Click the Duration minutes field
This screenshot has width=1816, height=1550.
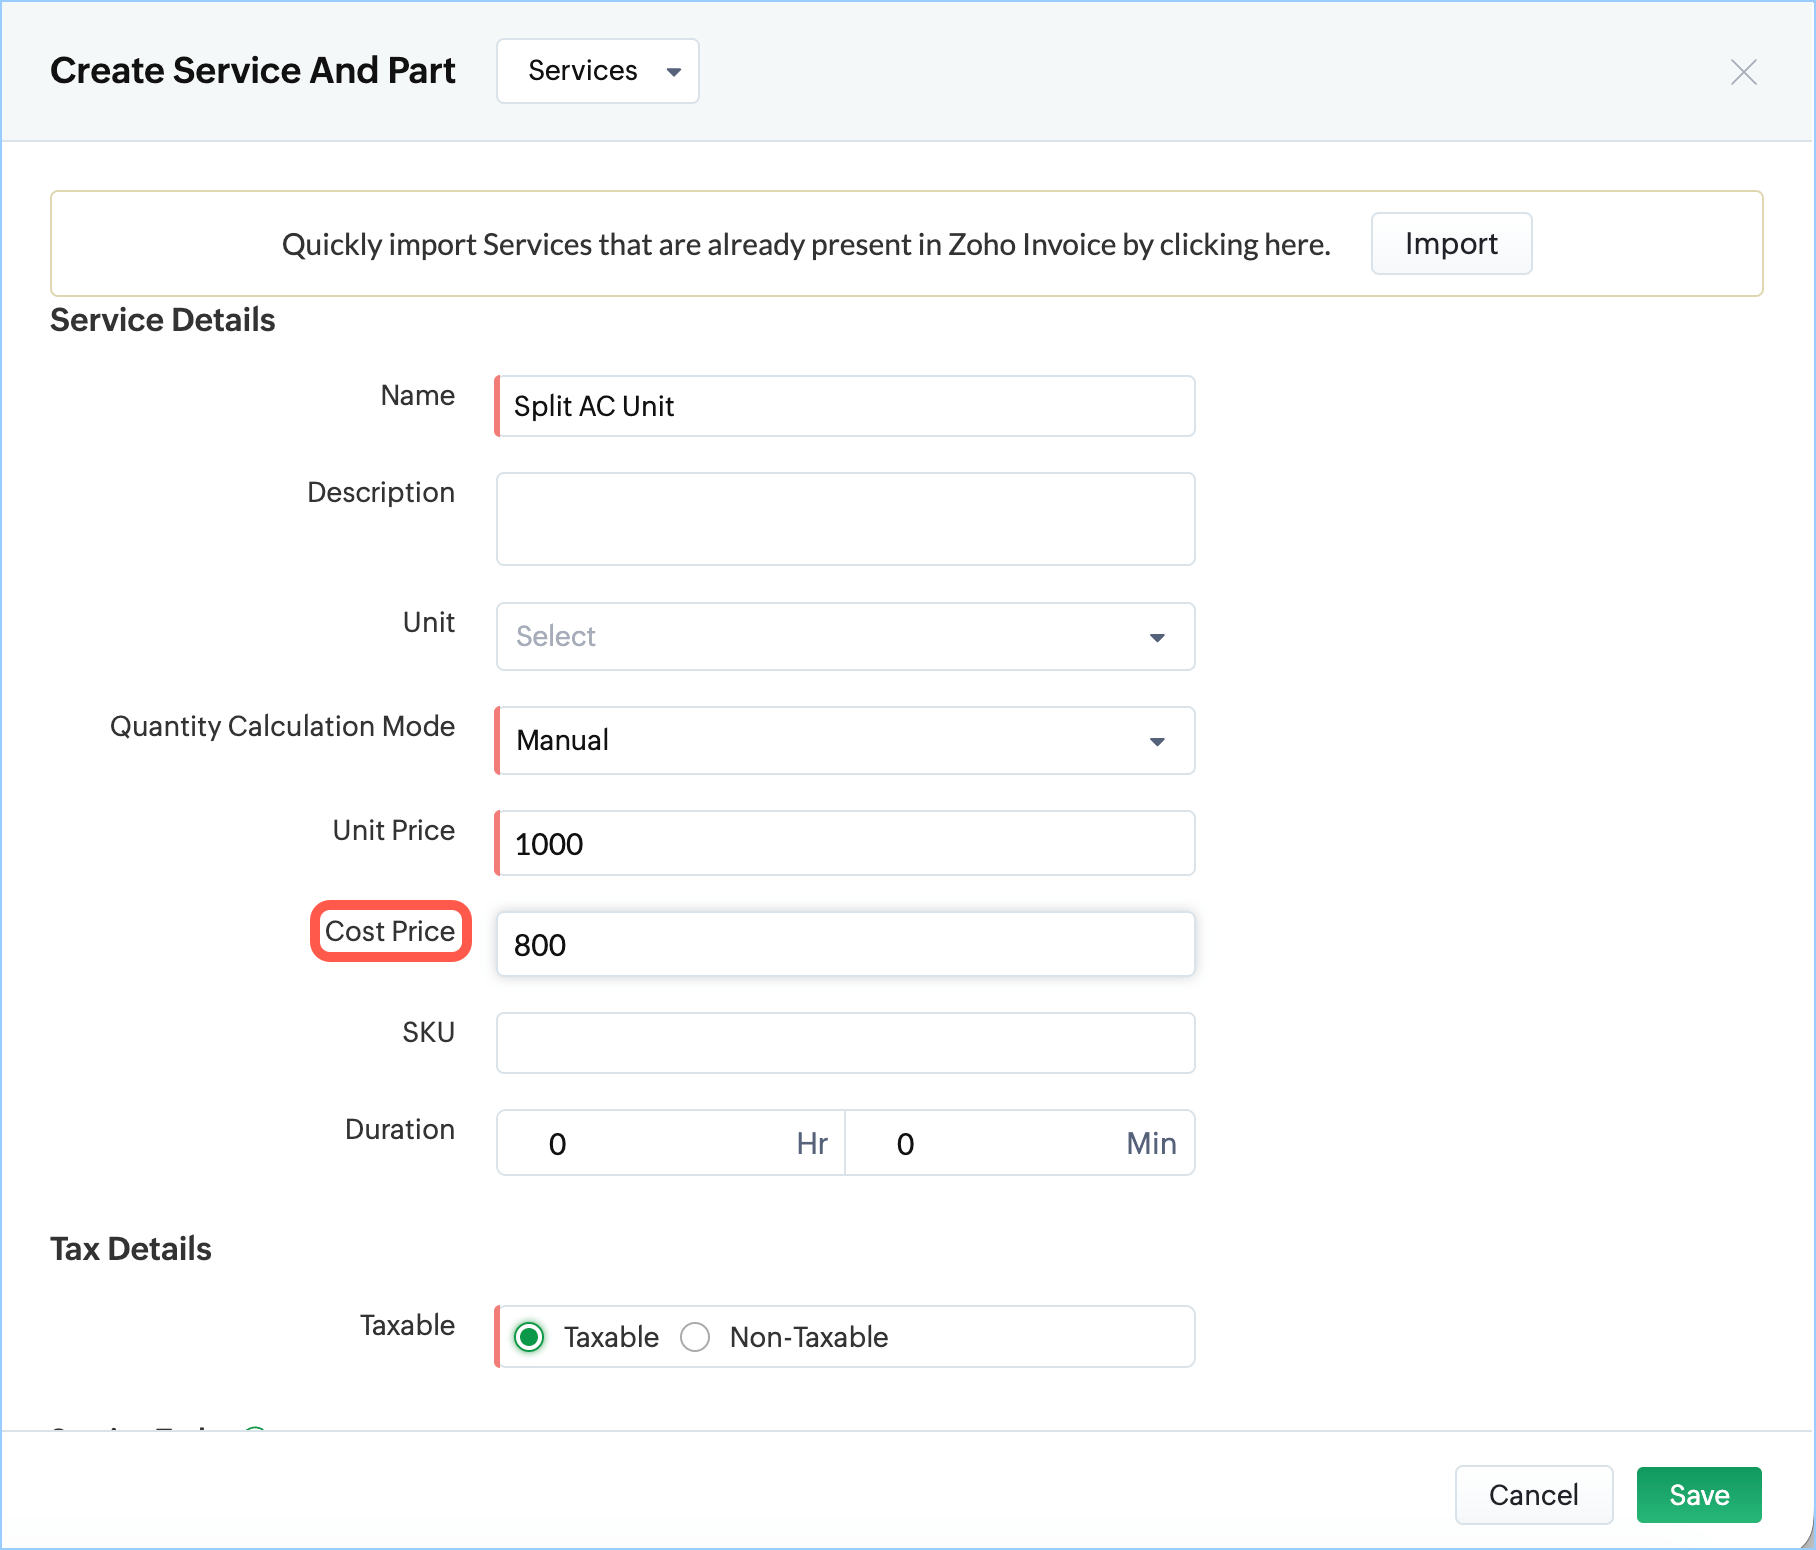[1000, 1143]
